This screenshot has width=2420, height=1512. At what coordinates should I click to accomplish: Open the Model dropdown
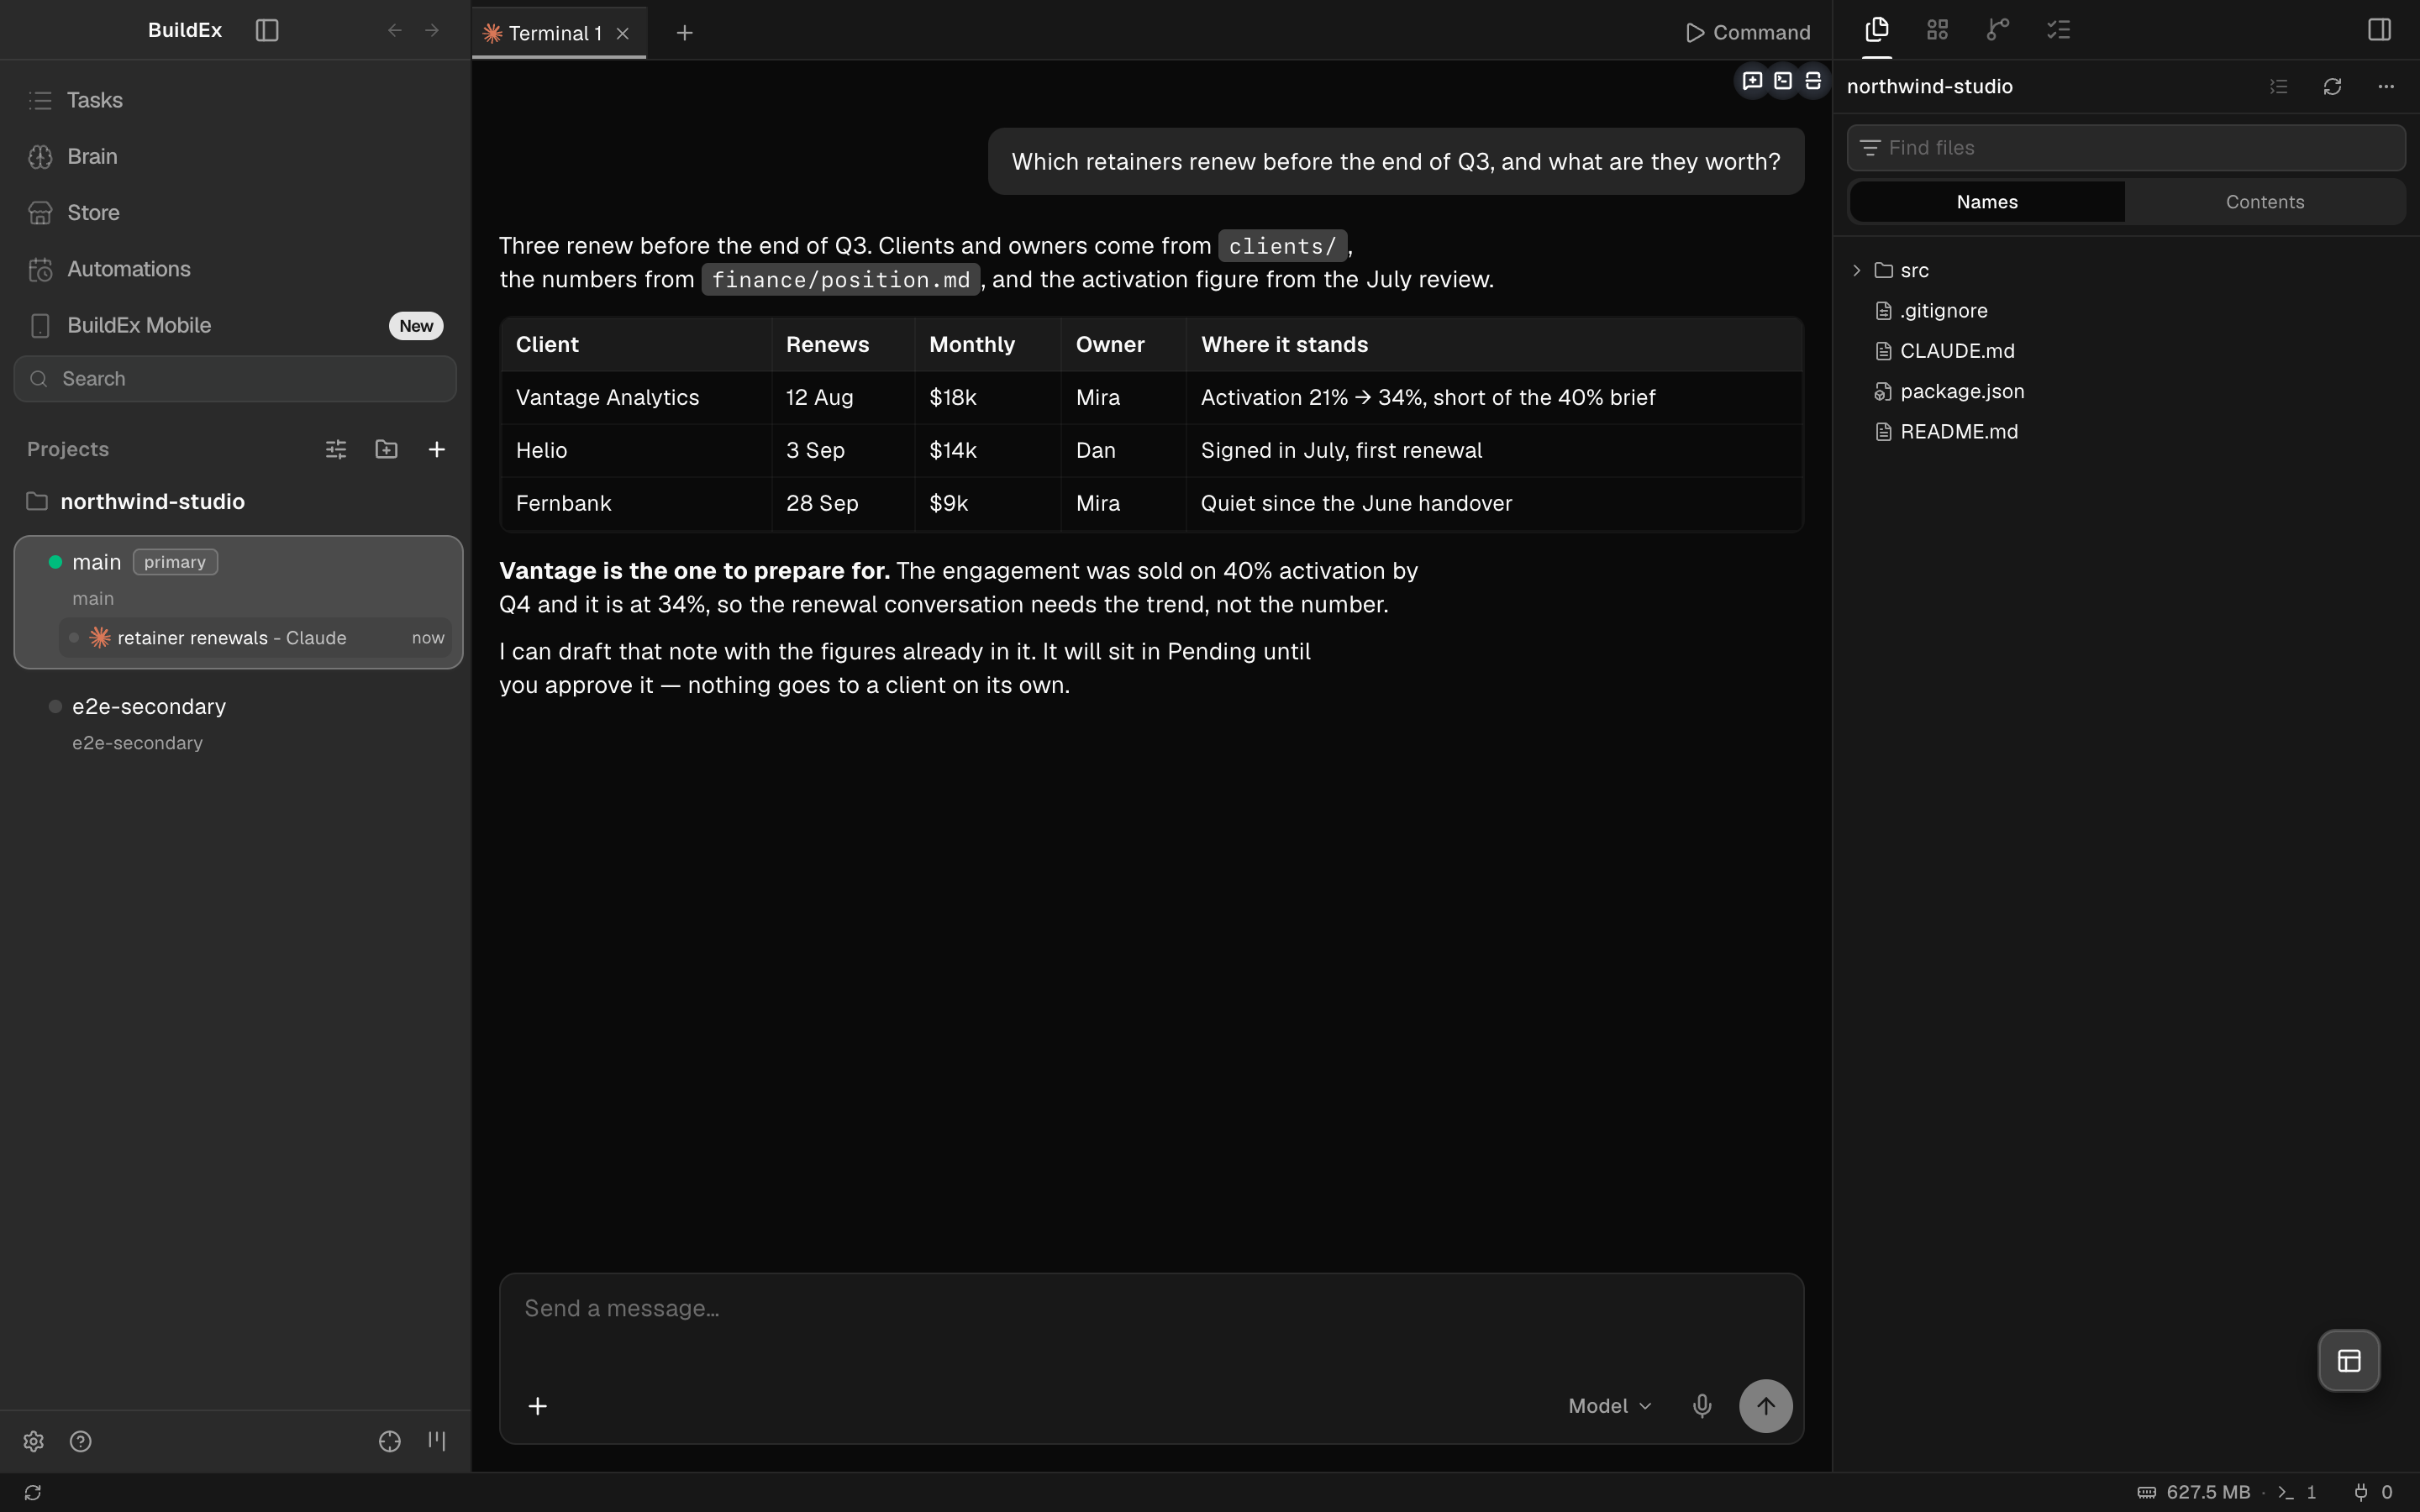tap(1609, 1406)
